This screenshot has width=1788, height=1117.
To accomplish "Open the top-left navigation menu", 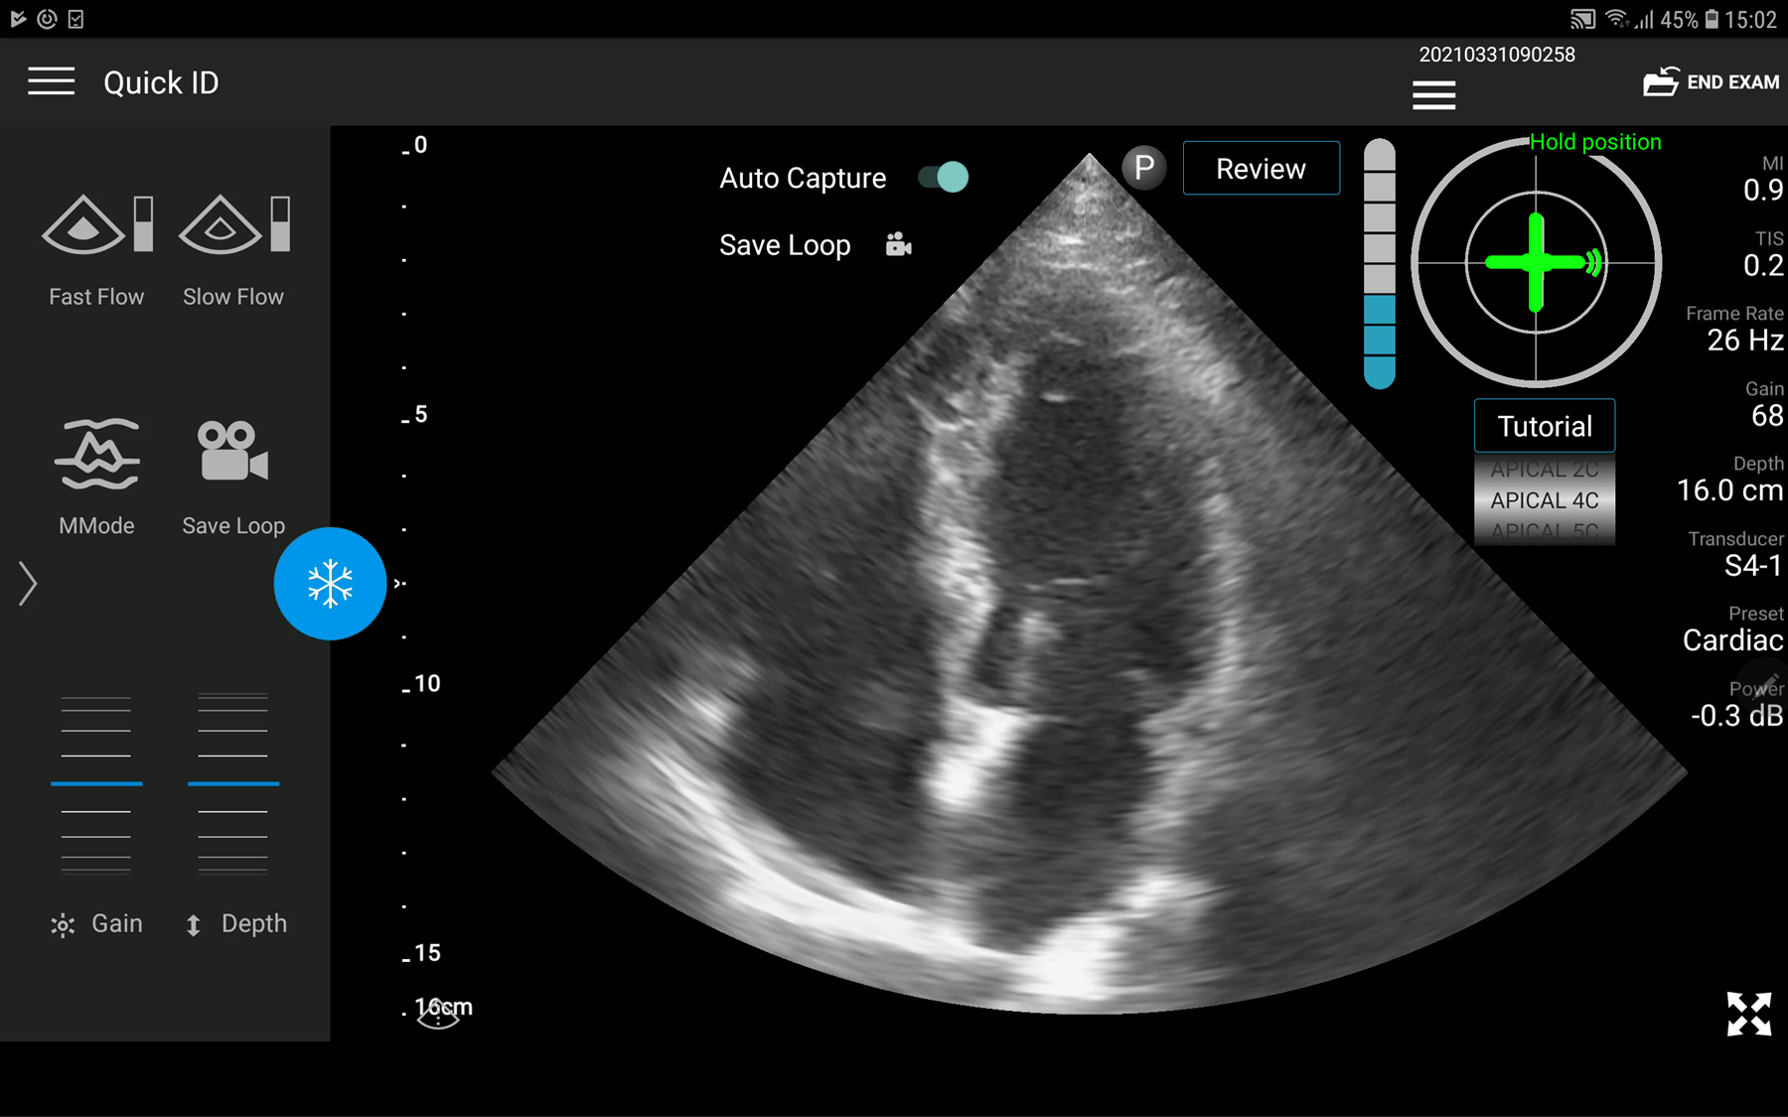I will coord(51,81).
